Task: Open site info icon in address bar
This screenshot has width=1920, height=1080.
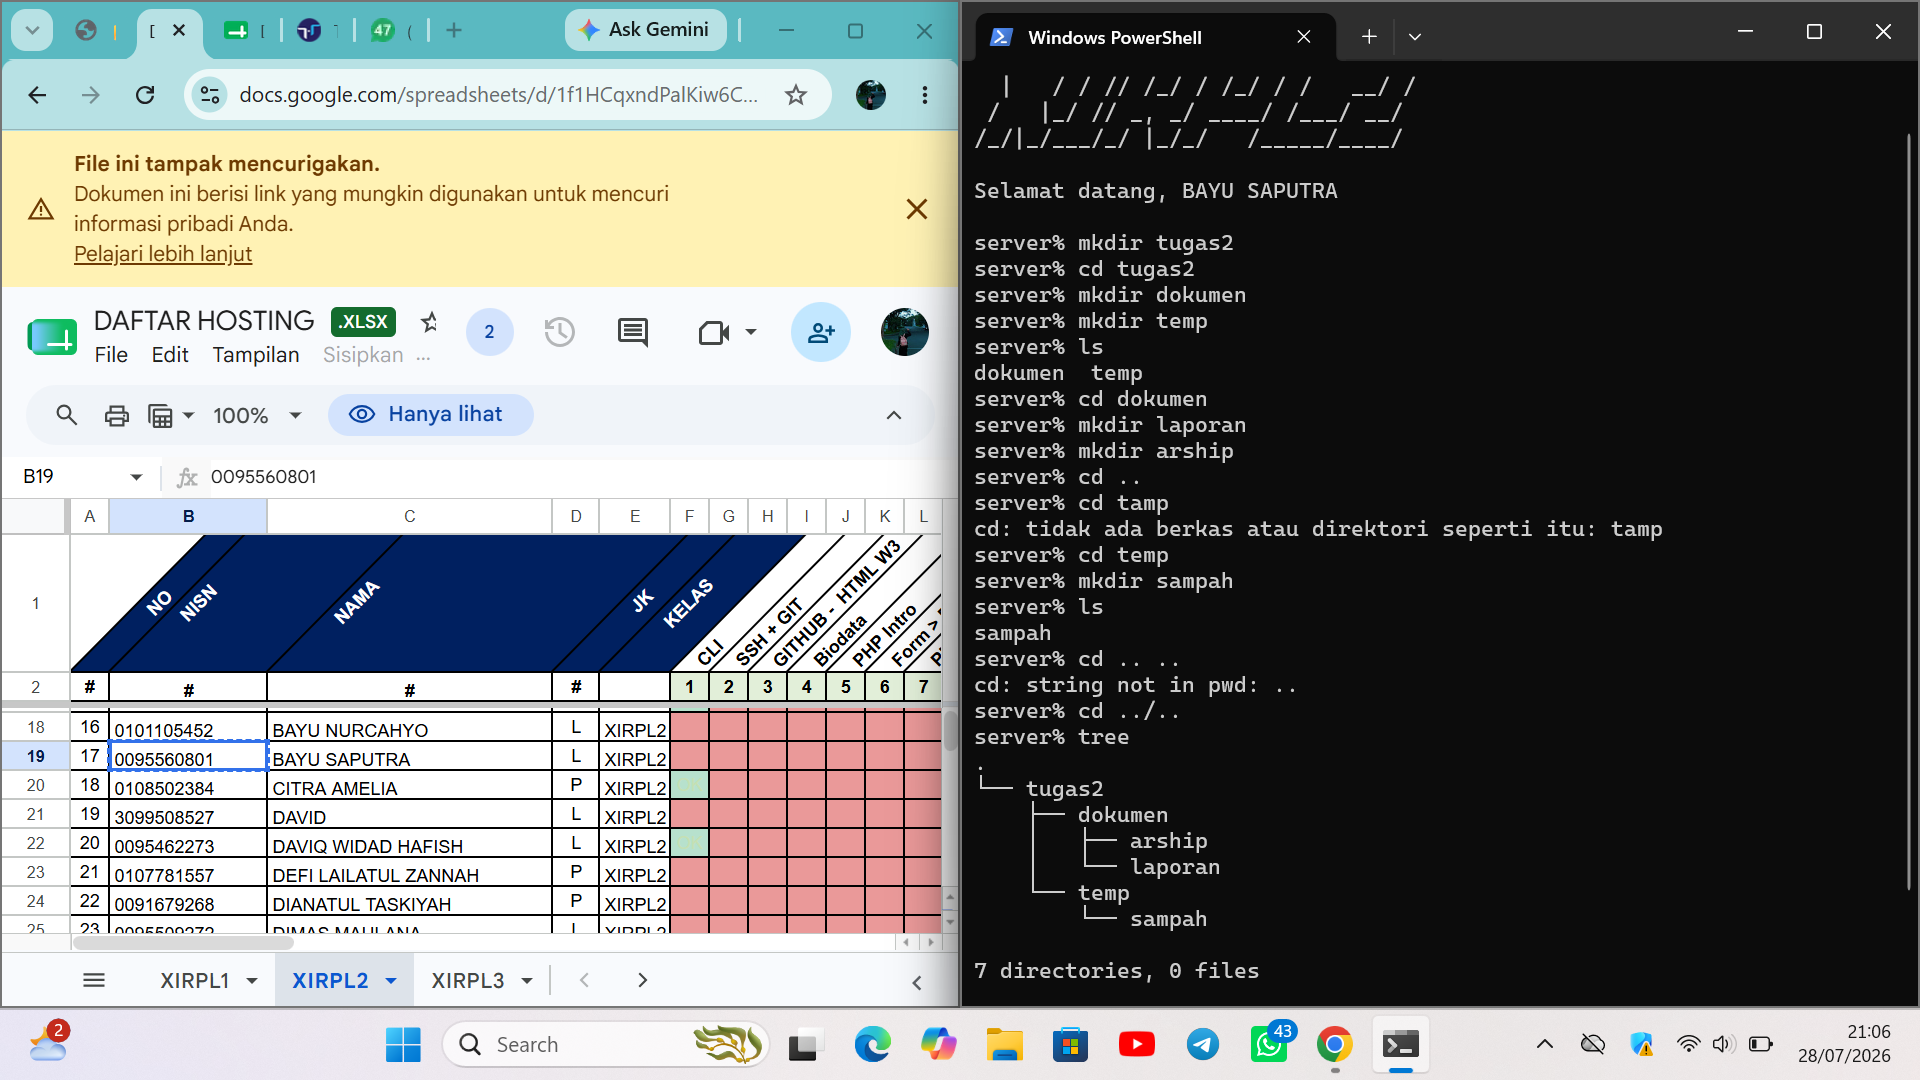Action: coord(210,95)
